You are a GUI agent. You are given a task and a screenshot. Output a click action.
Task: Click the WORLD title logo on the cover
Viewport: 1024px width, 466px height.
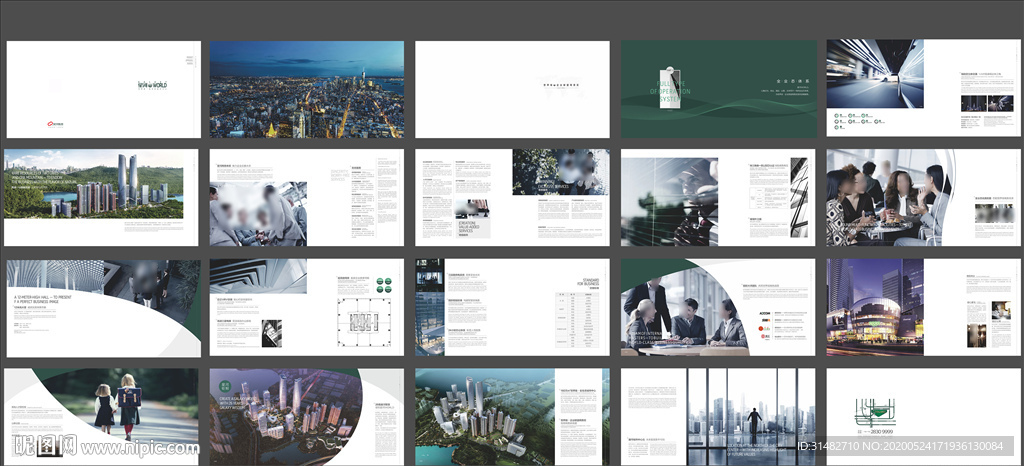(152, 86)
